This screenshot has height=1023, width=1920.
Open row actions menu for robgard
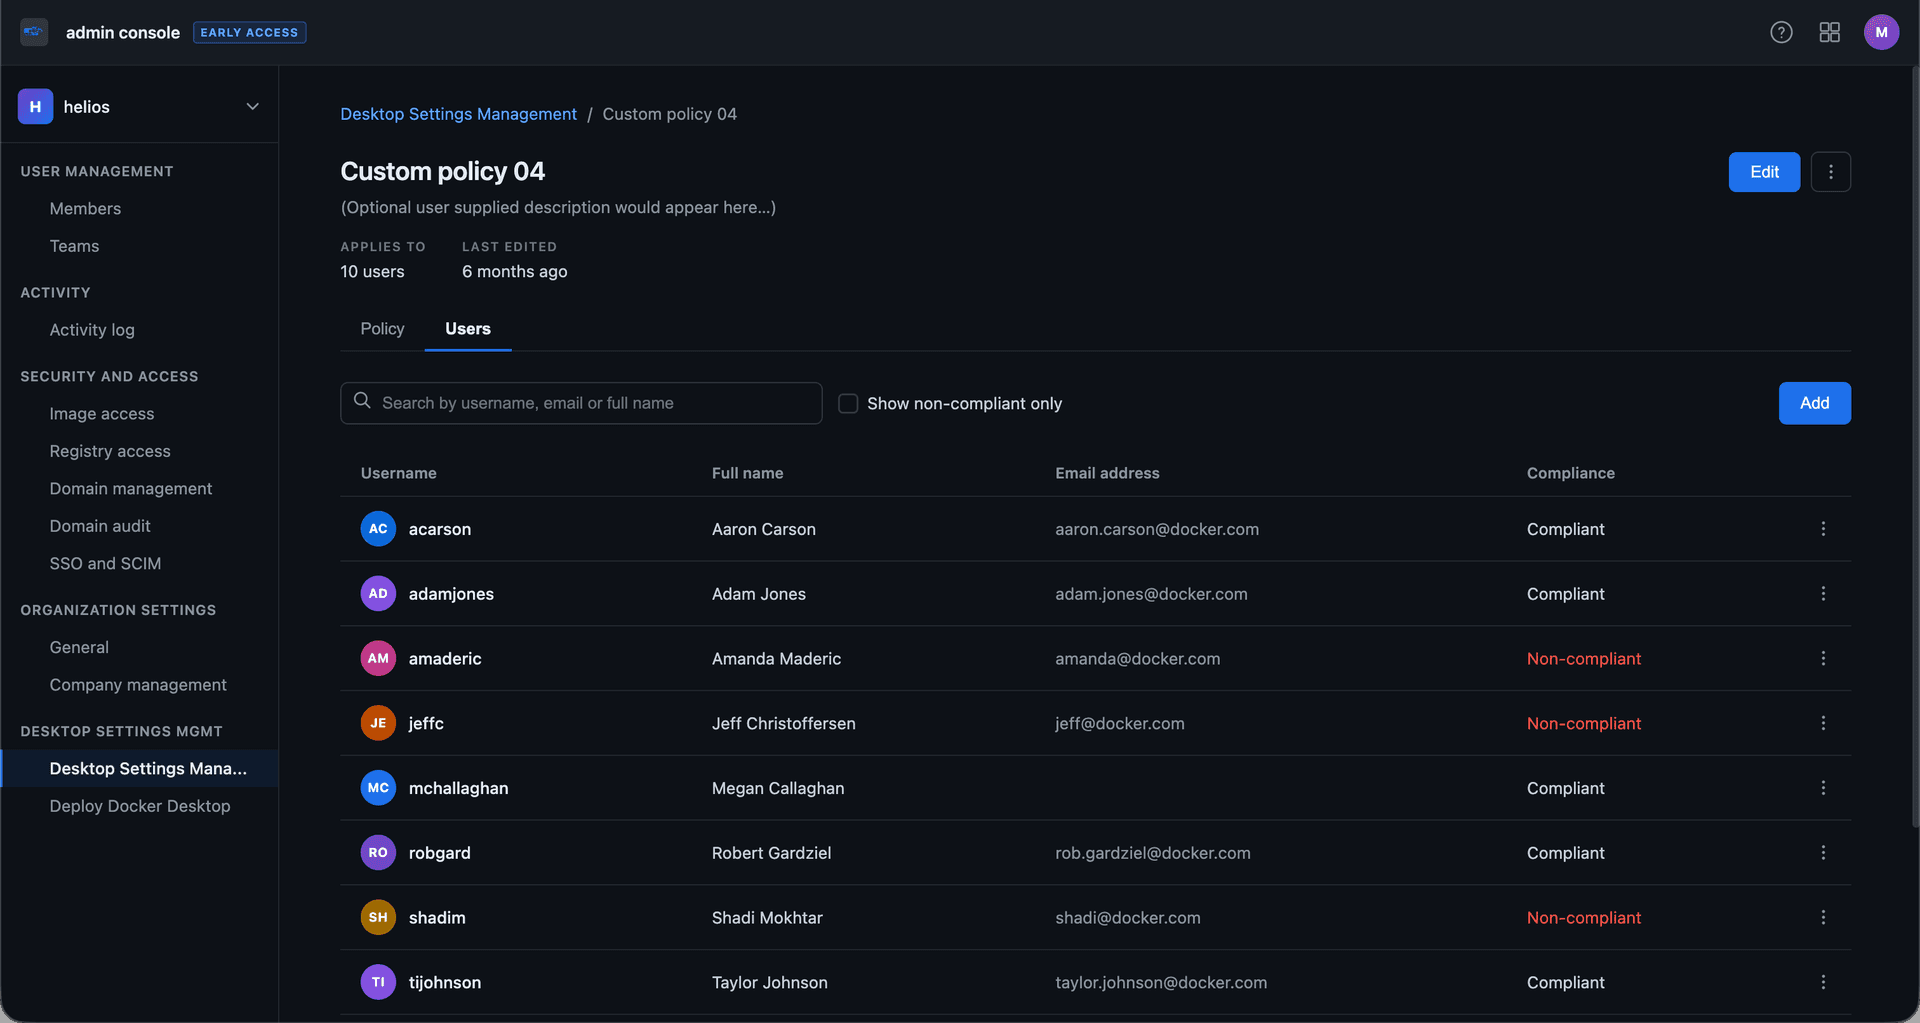coord(1823,852)
